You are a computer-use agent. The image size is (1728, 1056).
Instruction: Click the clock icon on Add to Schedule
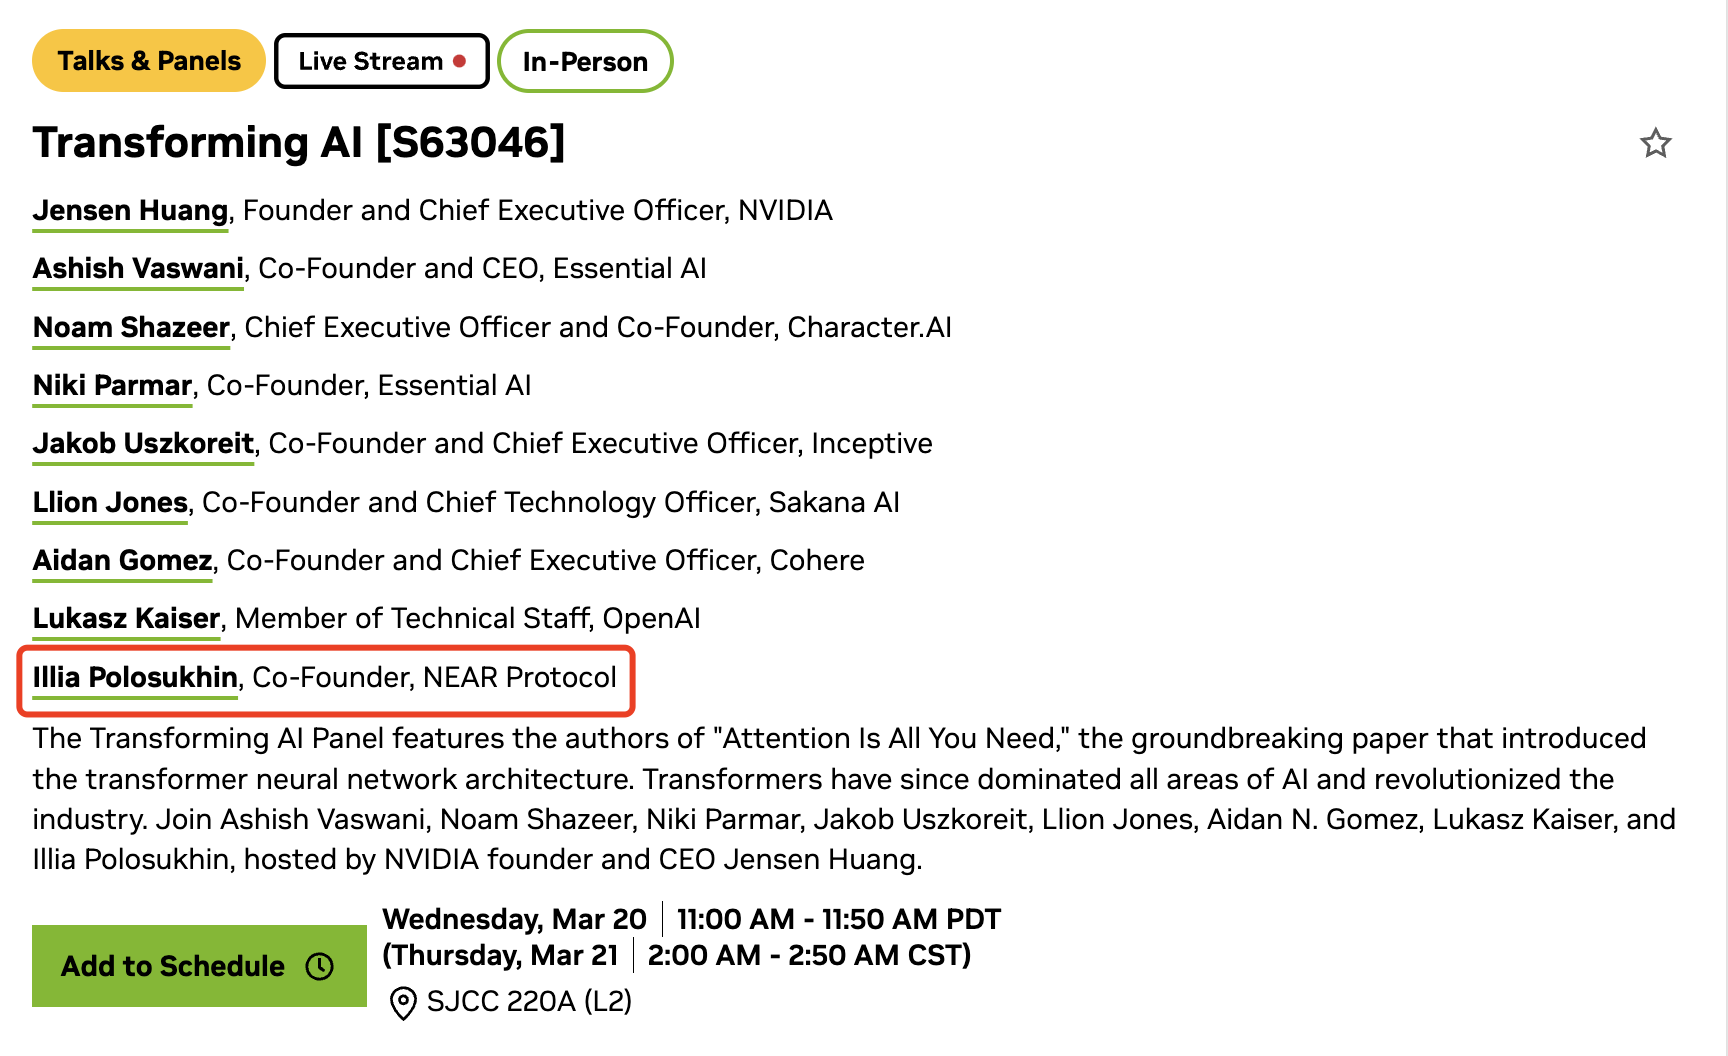point(320,966)
